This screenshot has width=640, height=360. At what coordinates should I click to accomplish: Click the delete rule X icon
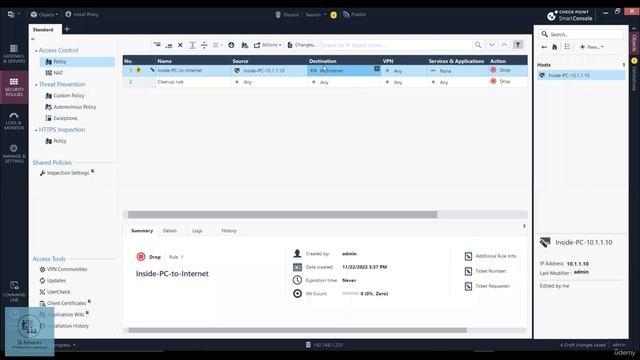click(x=180, y=45)
